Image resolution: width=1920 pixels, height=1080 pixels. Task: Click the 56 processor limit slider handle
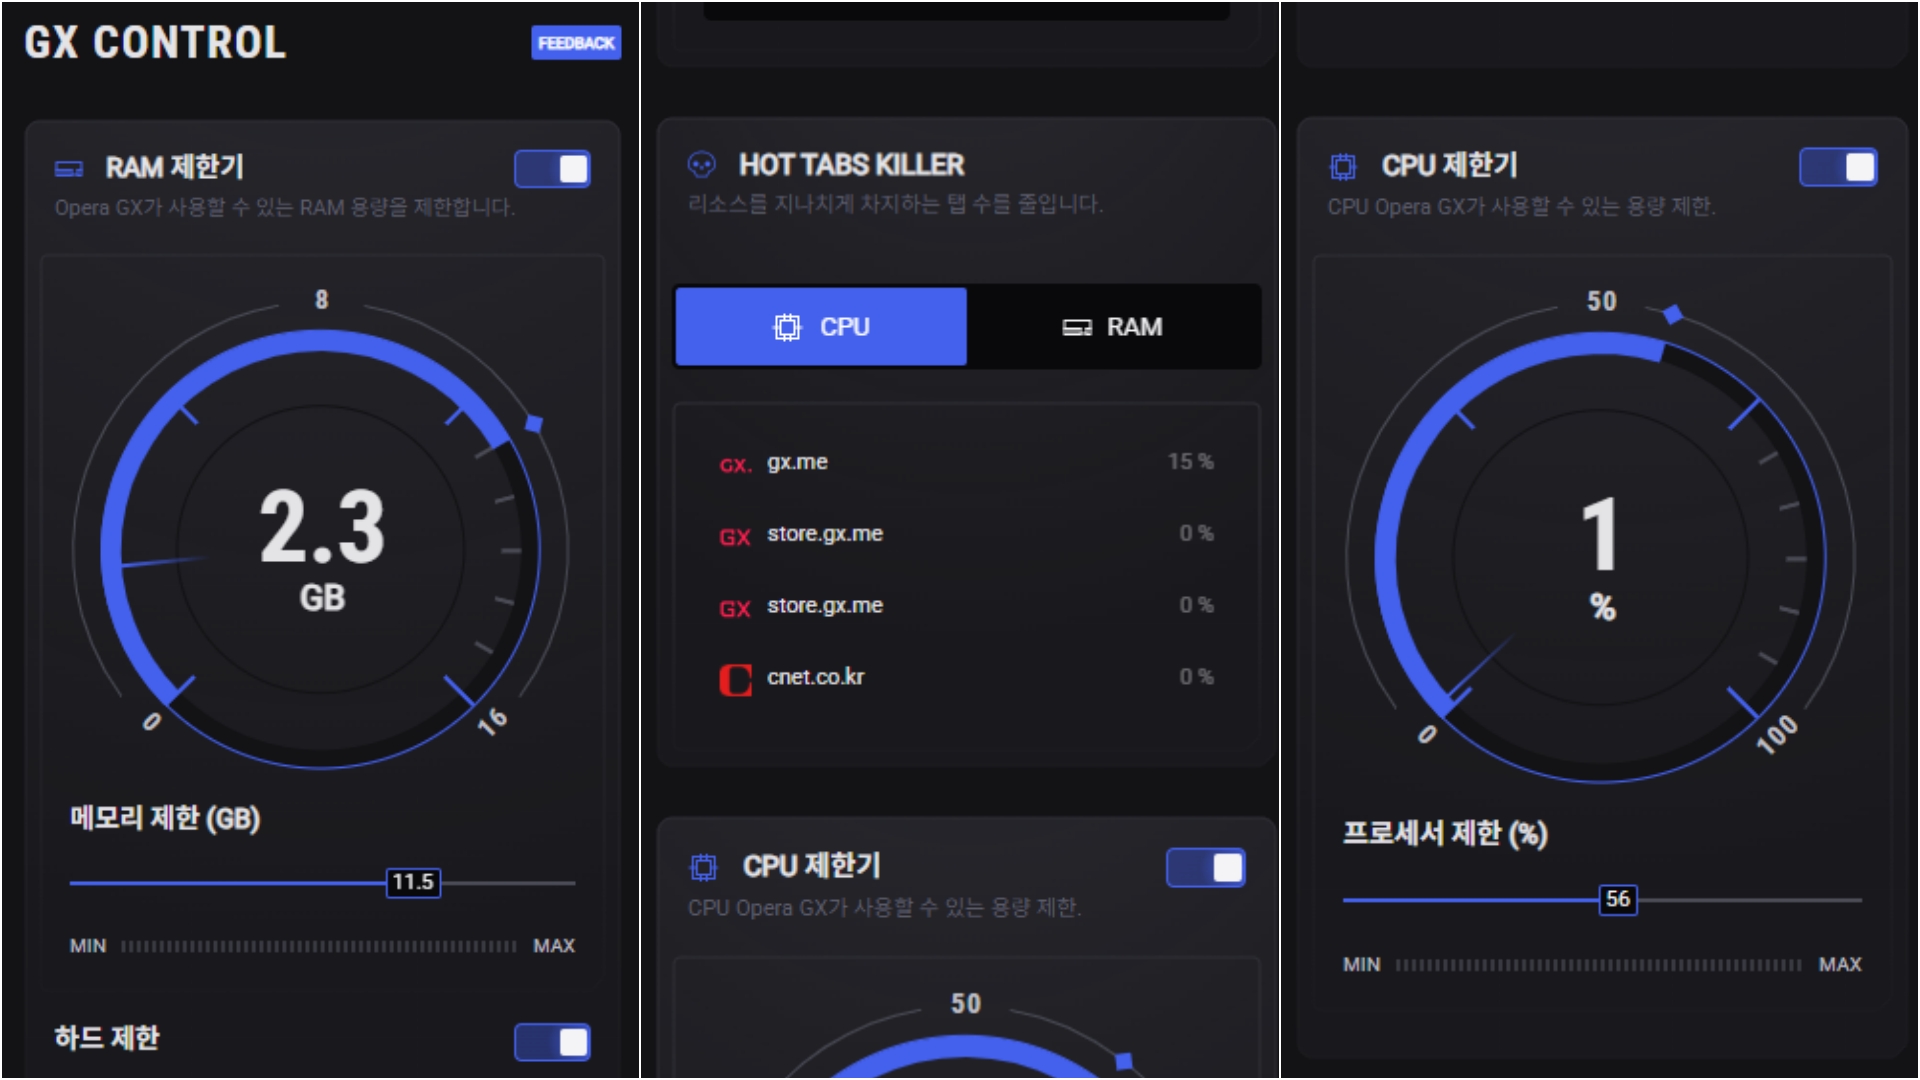1618,899
